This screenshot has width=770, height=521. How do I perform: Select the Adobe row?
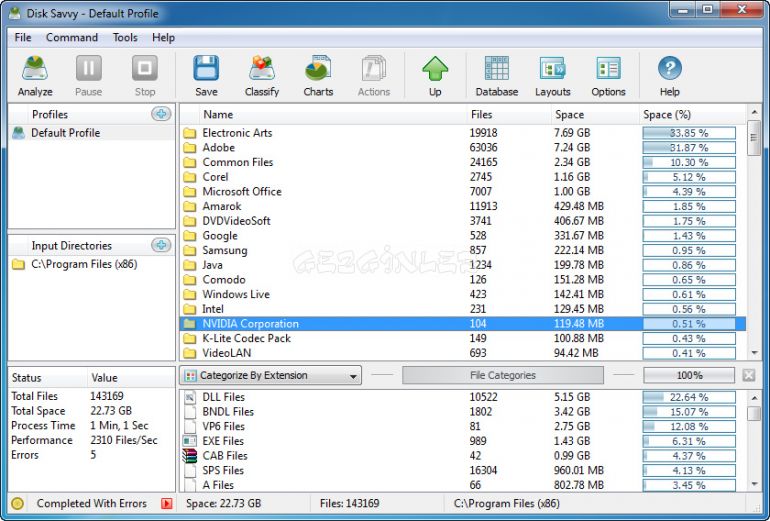pos(463,148)
